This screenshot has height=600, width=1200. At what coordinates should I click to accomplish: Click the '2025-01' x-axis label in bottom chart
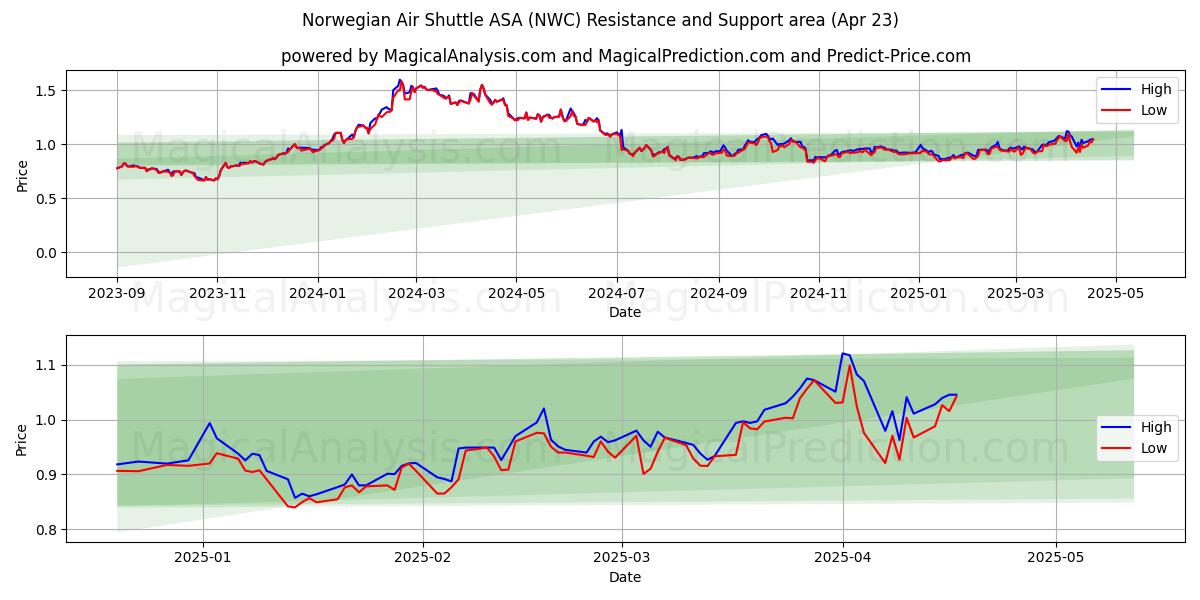click(x=203, y=559)
